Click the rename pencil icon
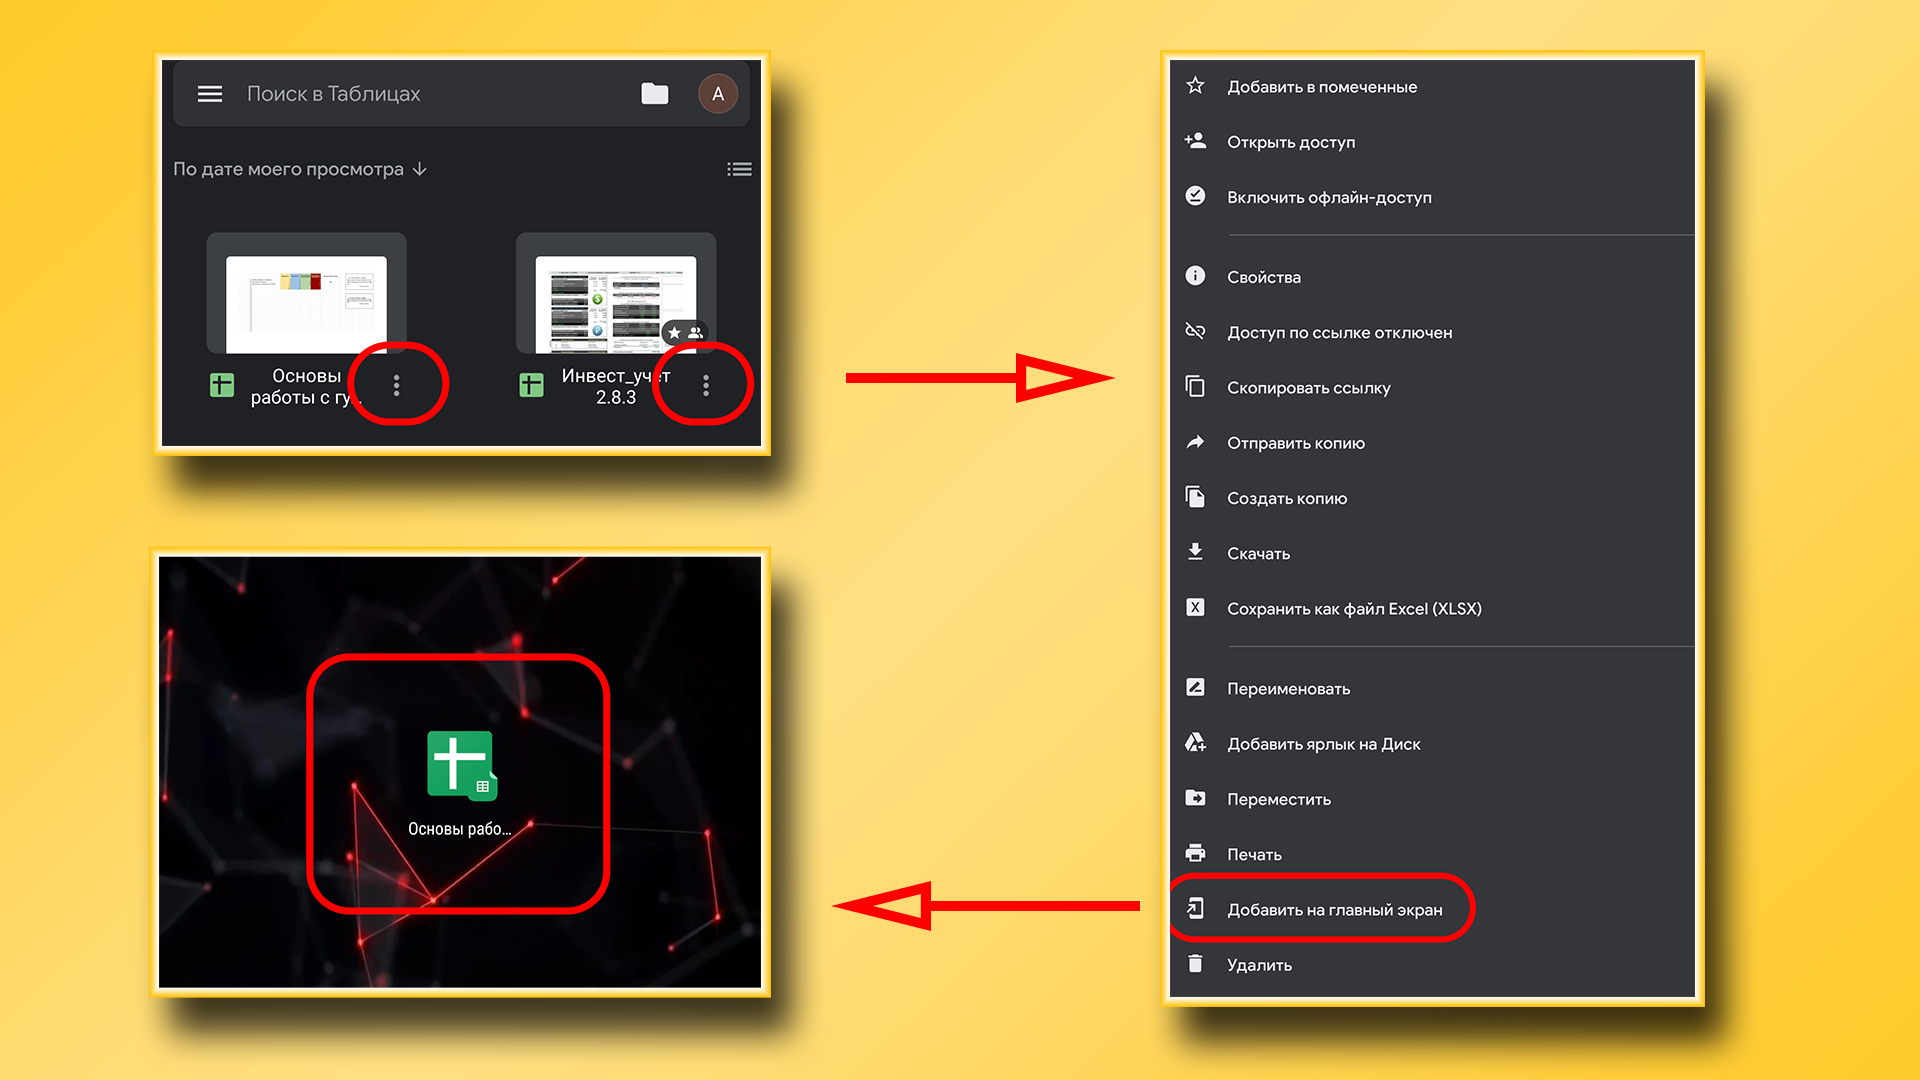Image resolution: width=1920 pixels, height=1080 pixels. (x=1195, y=687)
